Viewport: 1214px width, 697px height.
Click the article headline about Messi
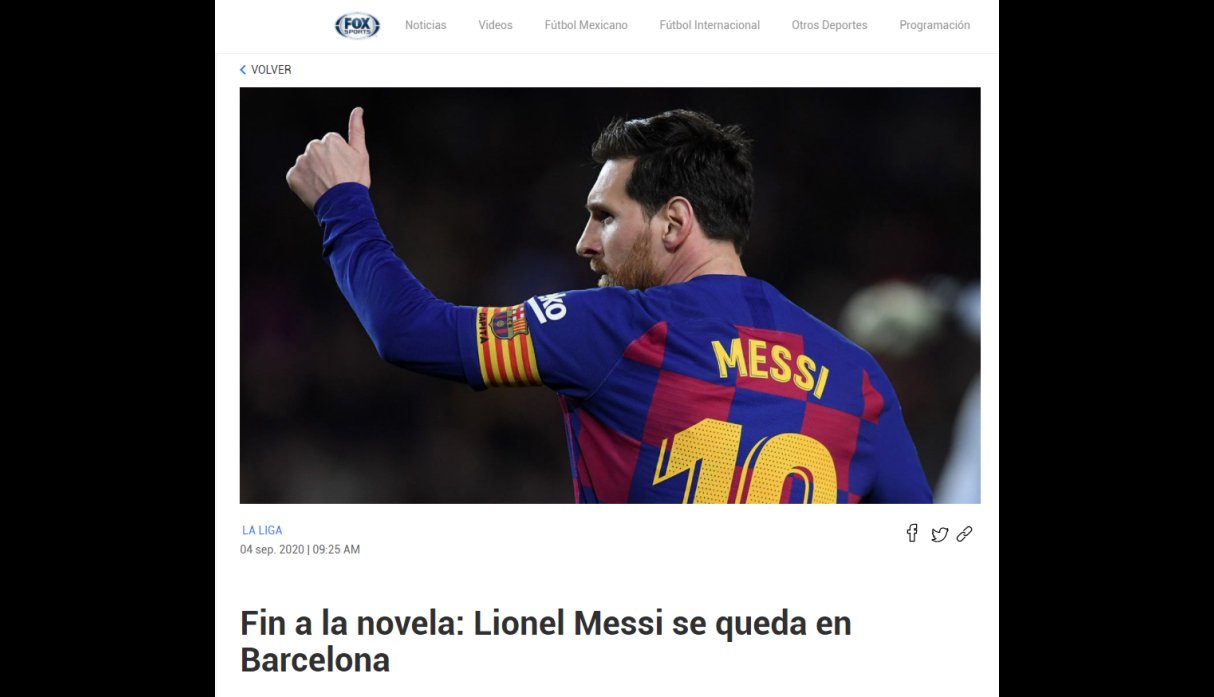coord(545,641)
